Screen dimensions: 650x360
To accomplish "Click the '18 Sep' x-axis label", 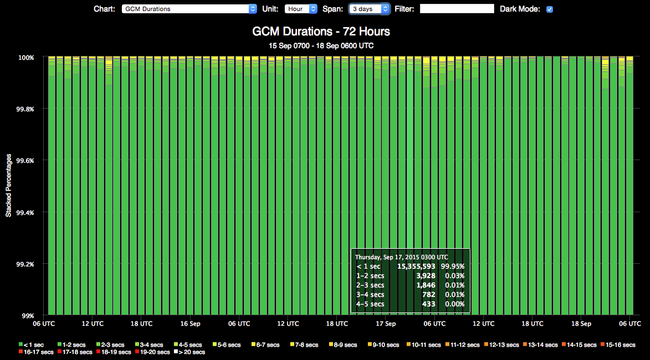I will tap(580, 323).
